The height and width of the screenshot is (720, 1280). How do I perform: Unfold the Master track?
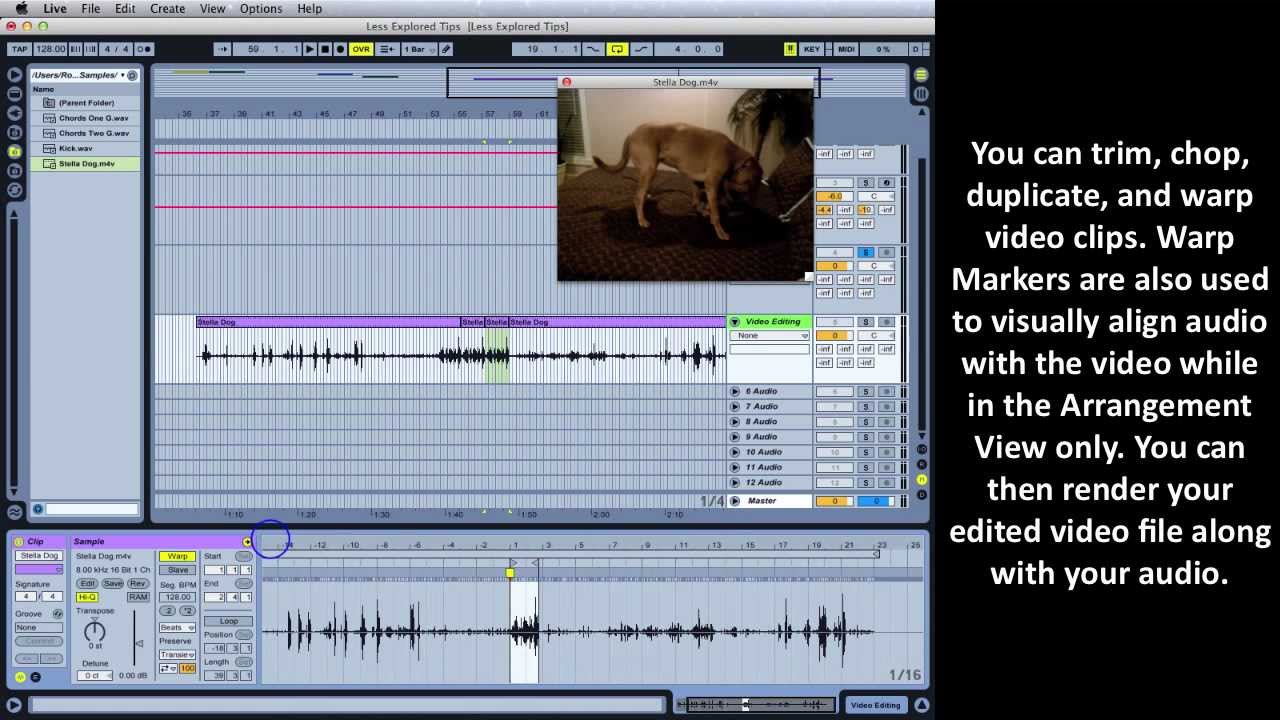coord(735,501)
